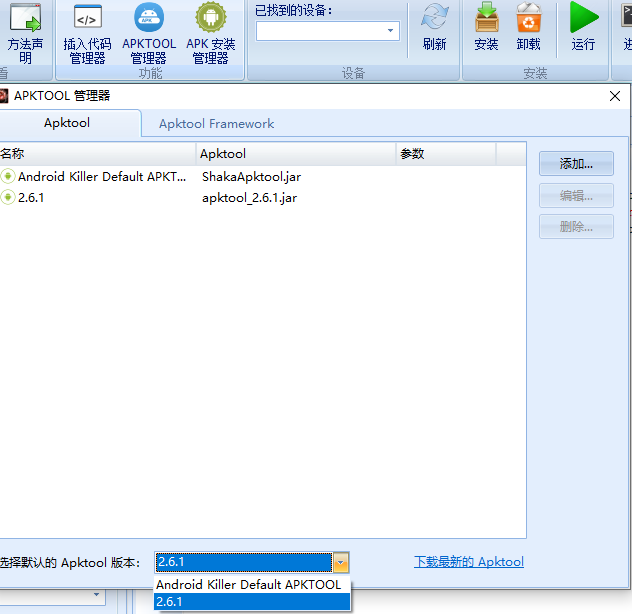Sort by the Apktool column header

coord(296,154)
